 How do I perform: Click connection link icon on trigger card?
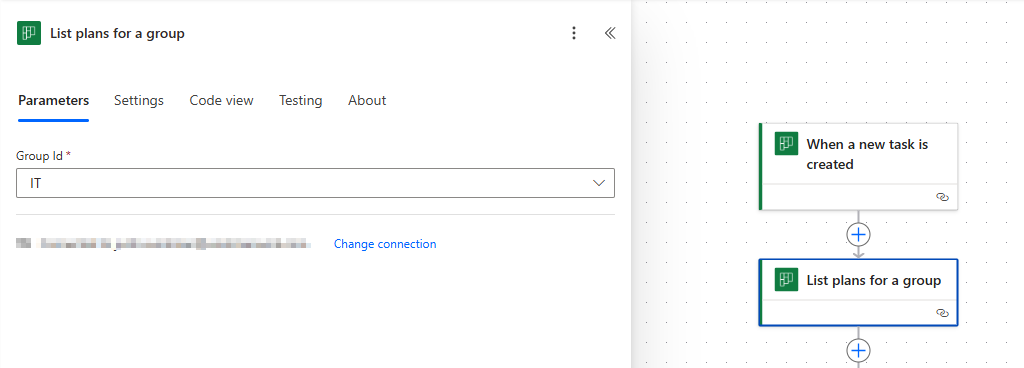[942, 197]
